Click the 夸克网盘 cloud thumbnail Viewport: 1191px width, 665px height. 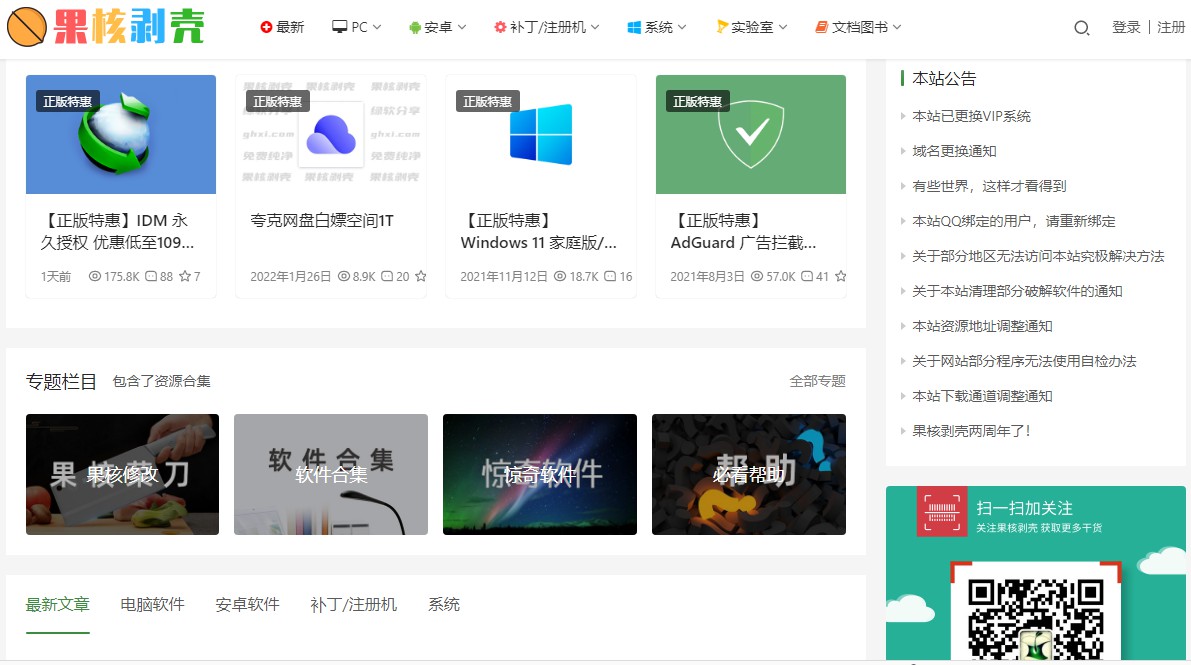pos(330,135)
